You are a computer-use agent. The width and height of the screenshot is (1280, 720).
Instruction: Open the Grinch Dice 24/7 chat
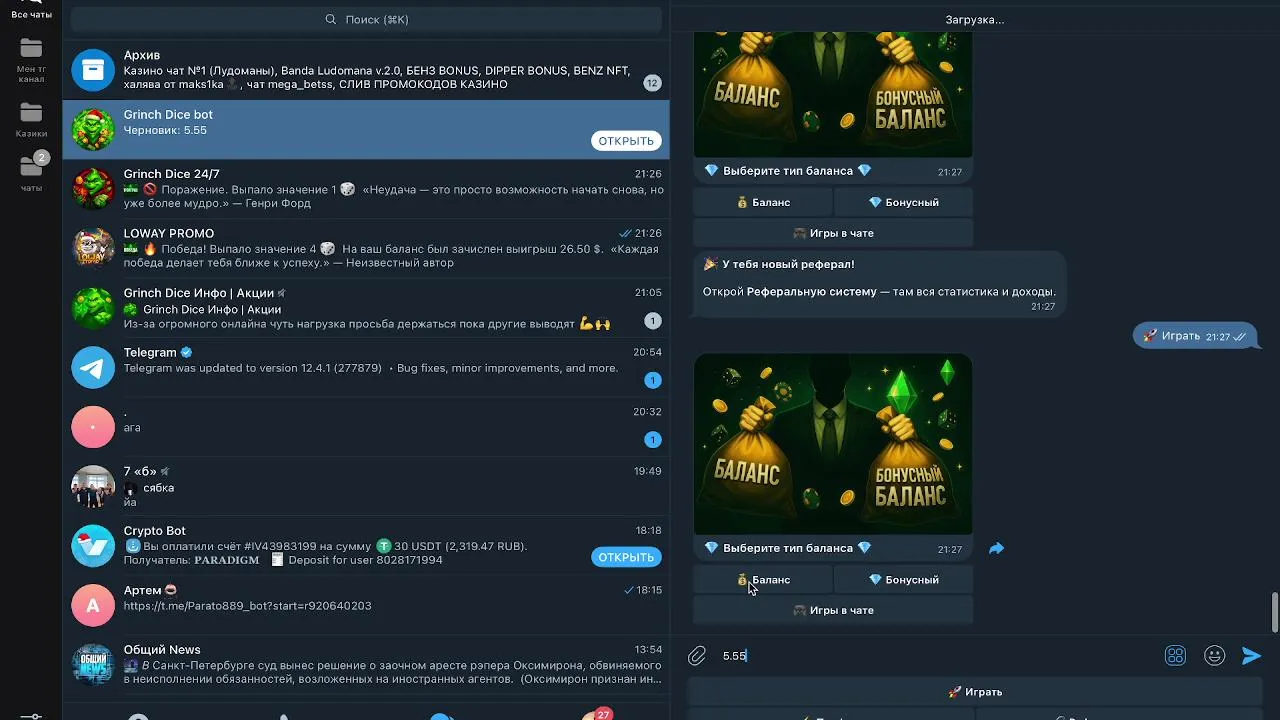click(x=366, y=188)
